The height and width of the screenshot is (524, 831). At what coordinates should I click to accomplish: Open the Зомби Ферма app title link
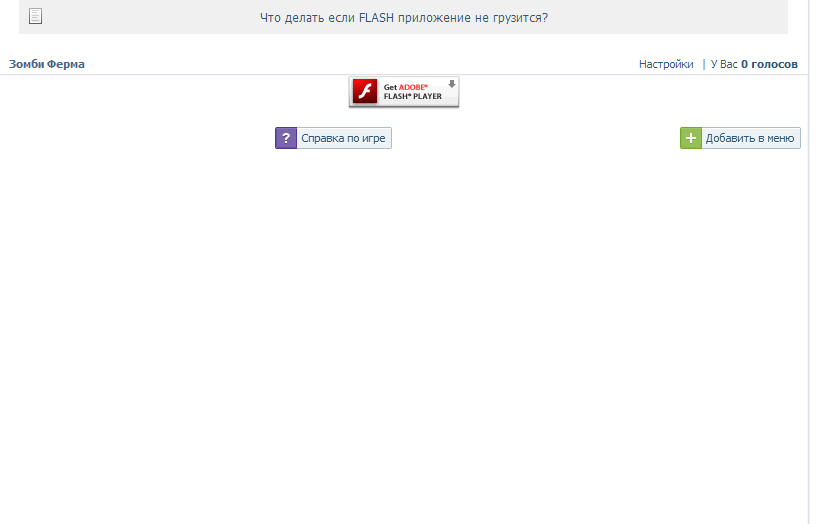tap(47, 64)
